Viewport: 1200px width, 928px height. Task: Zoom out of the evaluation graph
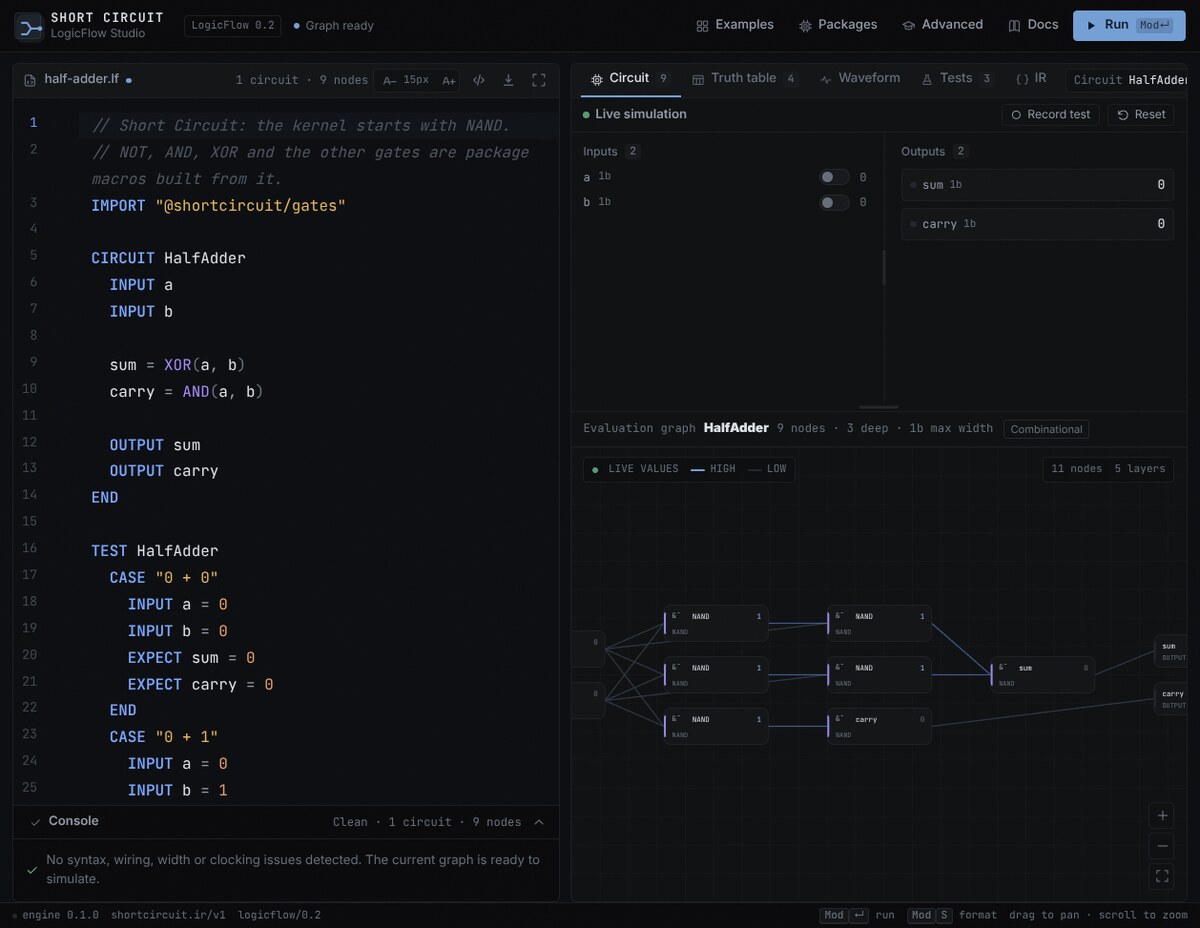pyautogui.click(x=1162, y=846)
